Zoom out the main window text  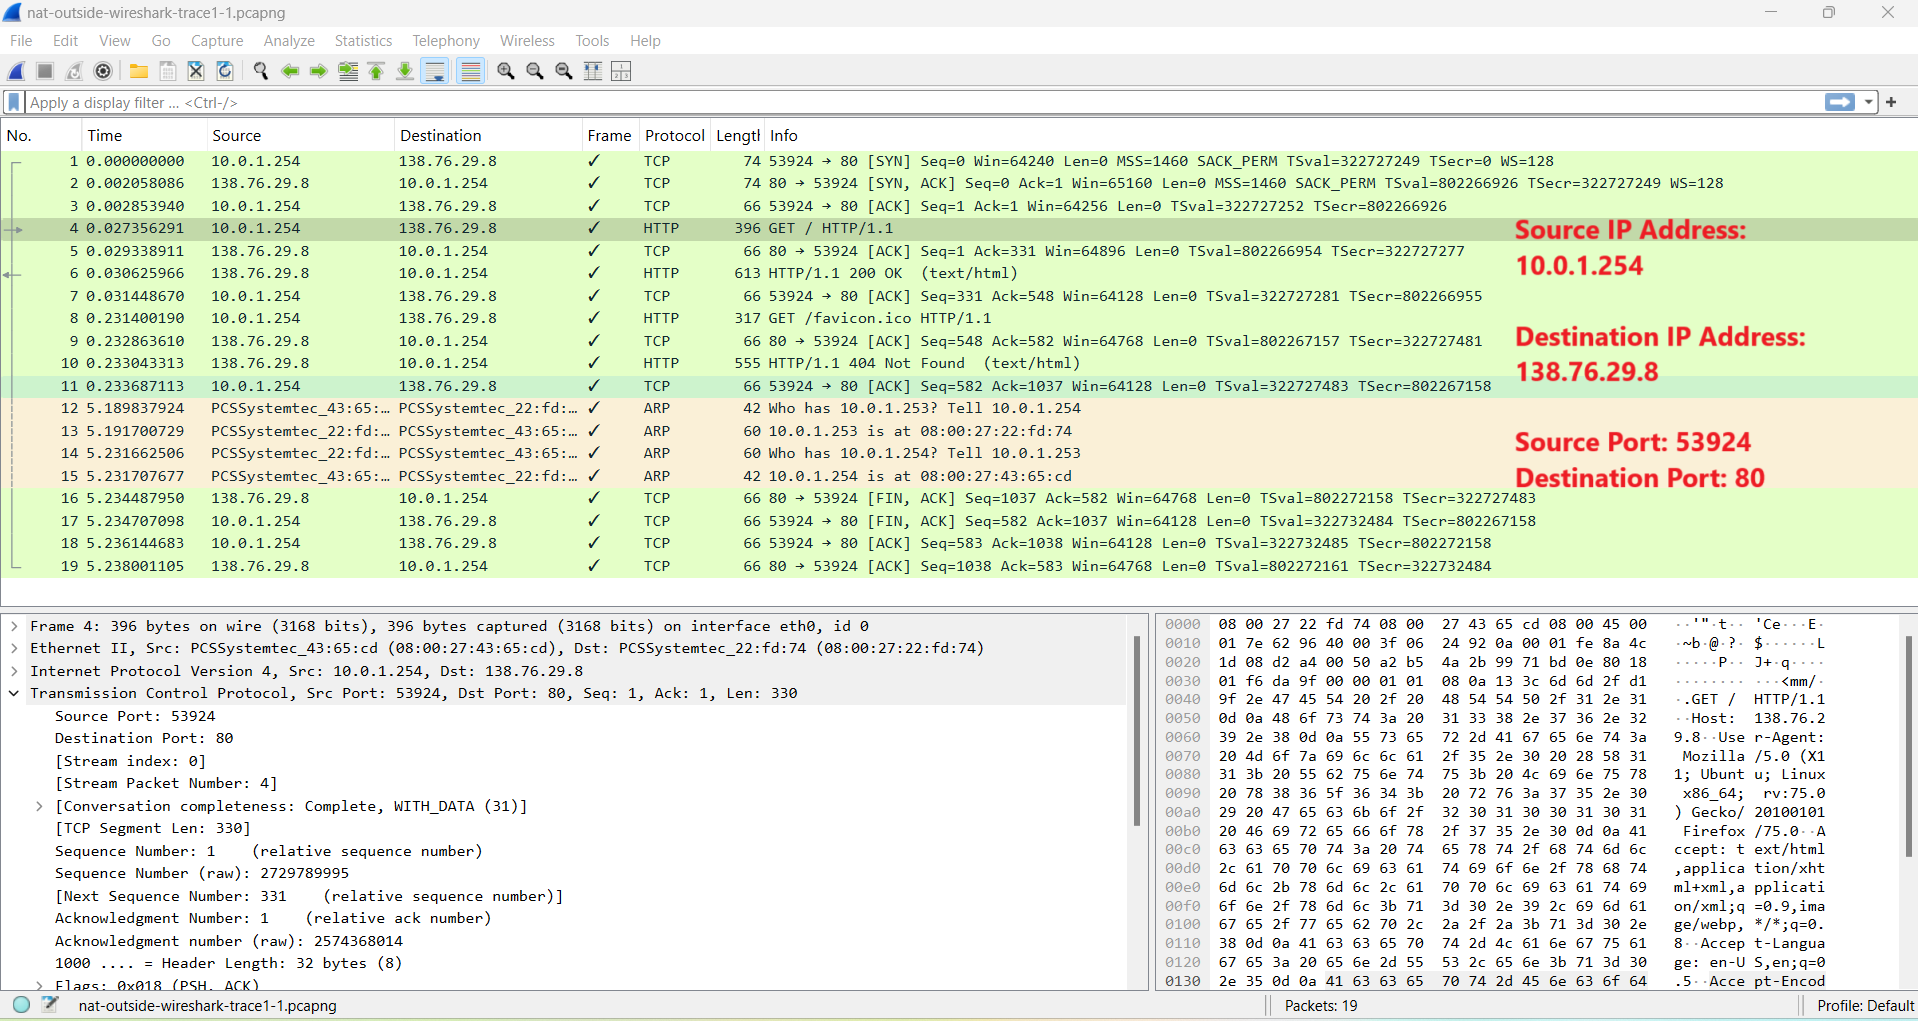[x=535, y=71]
